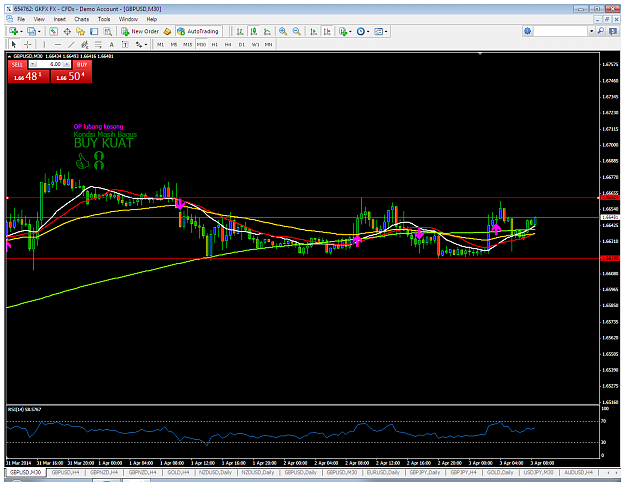The width and height of the screenshot is (625, 482).
Task: Switch to the GOLD,H4 chart tab
Action: click(x=178, y=472)
